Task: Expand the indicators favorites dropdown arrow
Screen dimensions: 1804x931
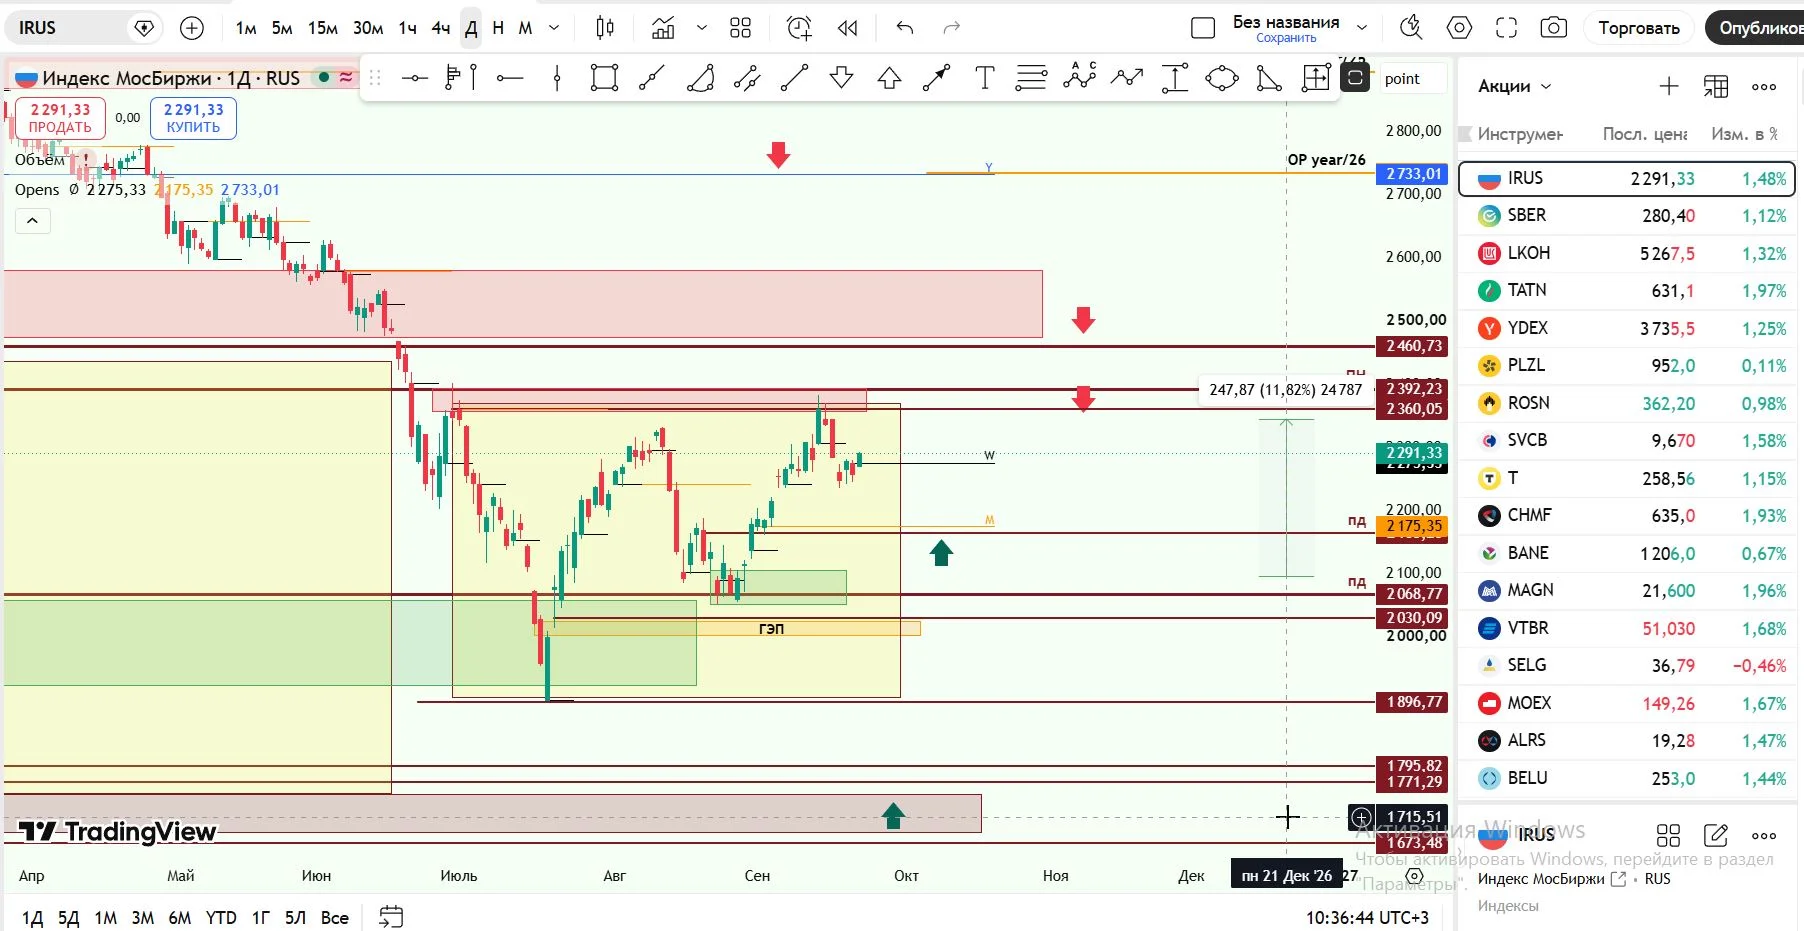Action: coord(702,28)
